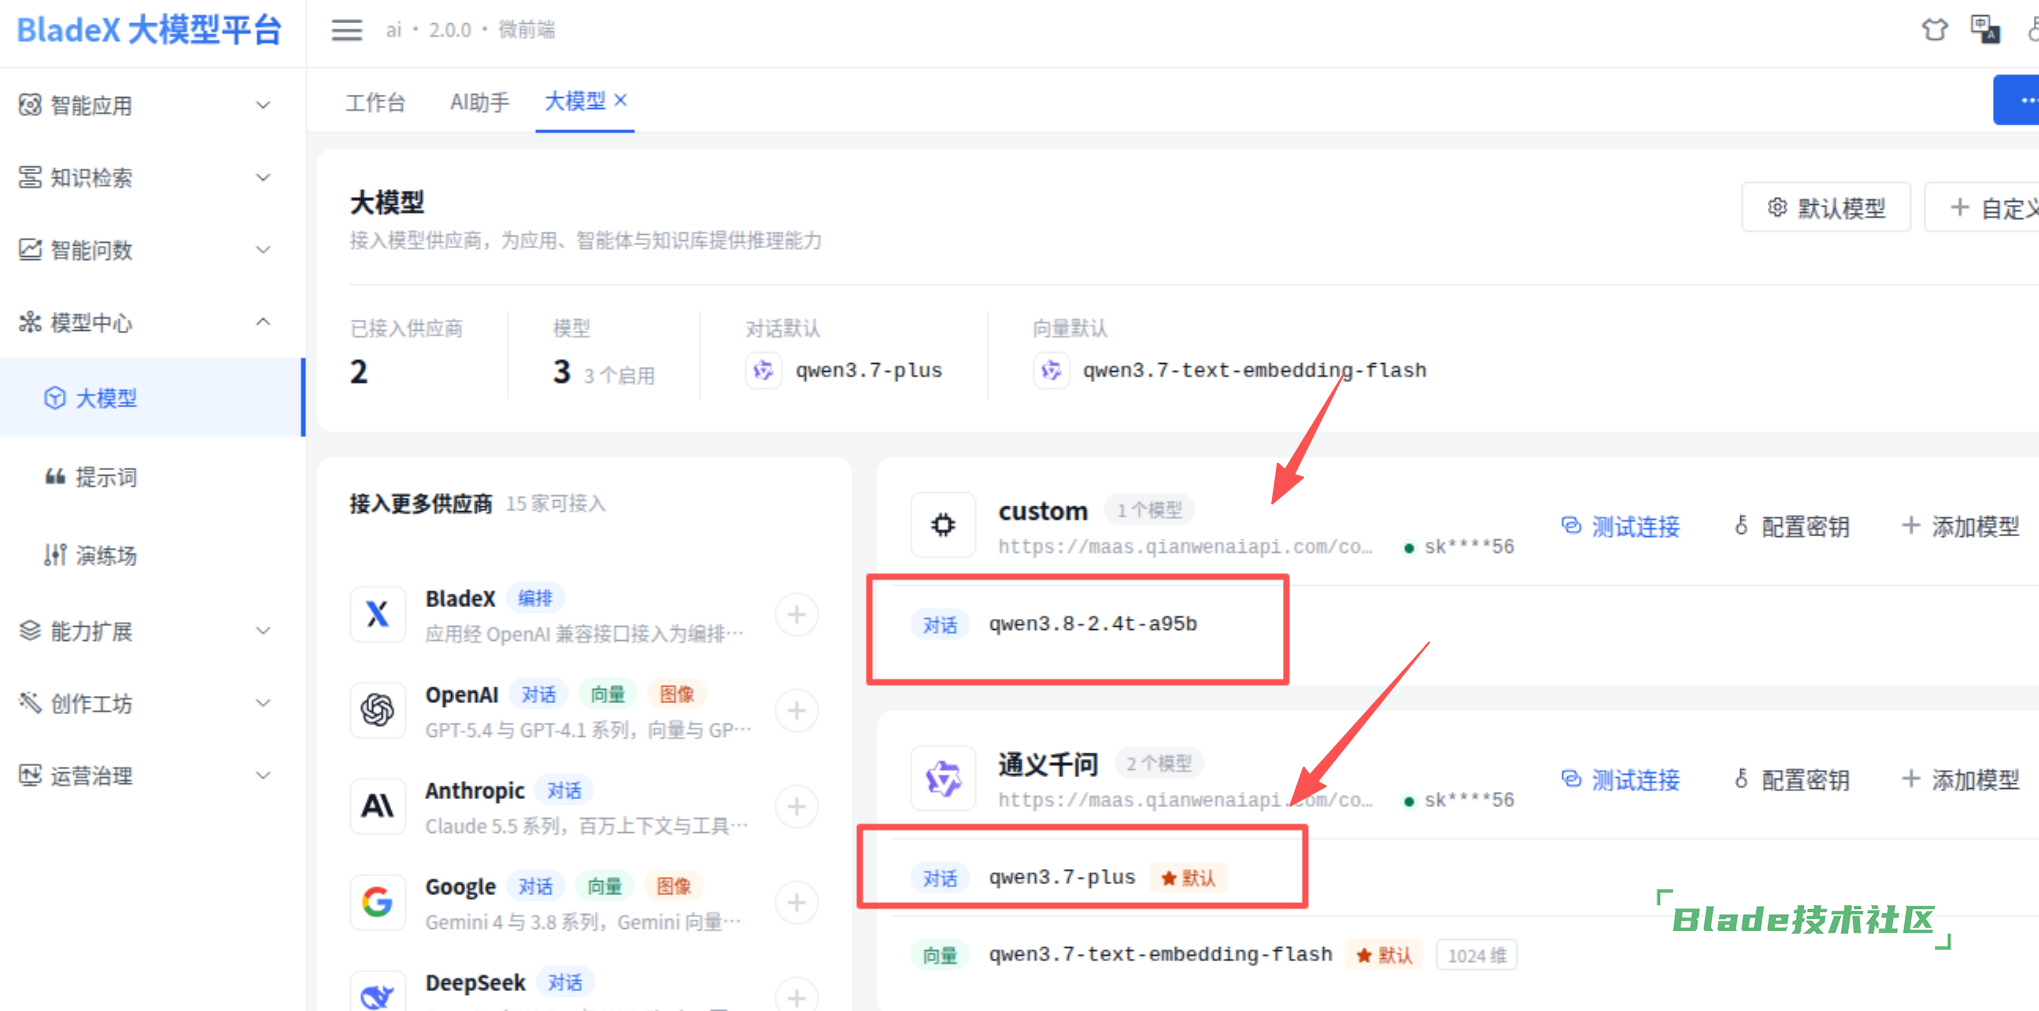The height and width of the screenshot is (1011, 2039).
Task: Click 添加模型 for custom provider
Action: [x=1961, y=526]
